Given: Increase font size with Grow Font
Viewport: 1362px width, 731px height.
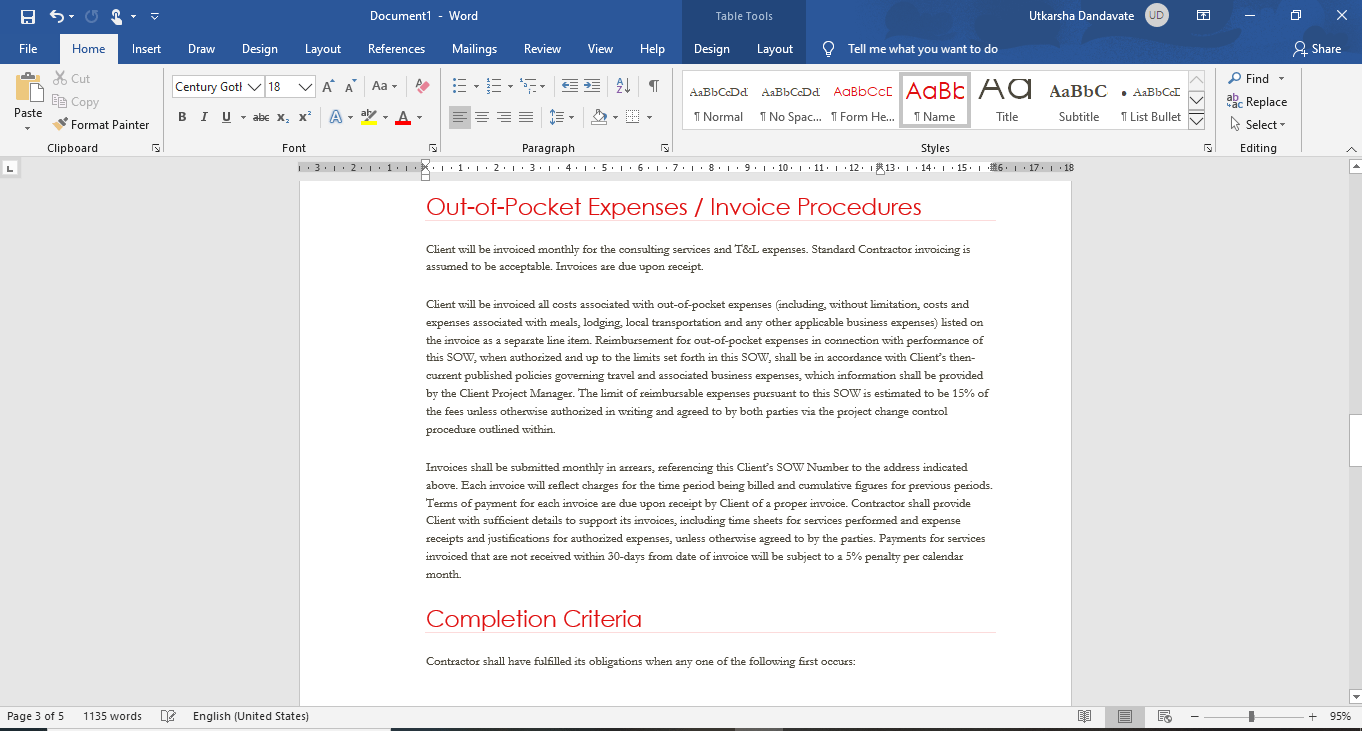Looking at the screenshot, I should (x=328, y=87).
